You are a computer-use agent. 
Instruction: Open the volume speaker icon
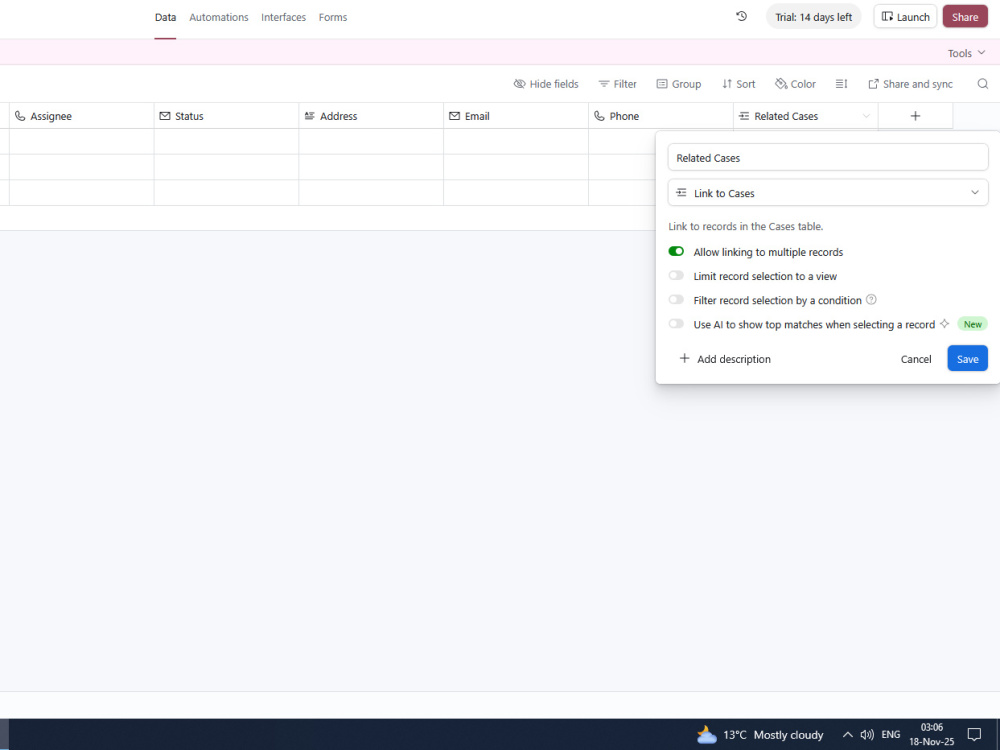pyautogui.click(x=867, y=735)
